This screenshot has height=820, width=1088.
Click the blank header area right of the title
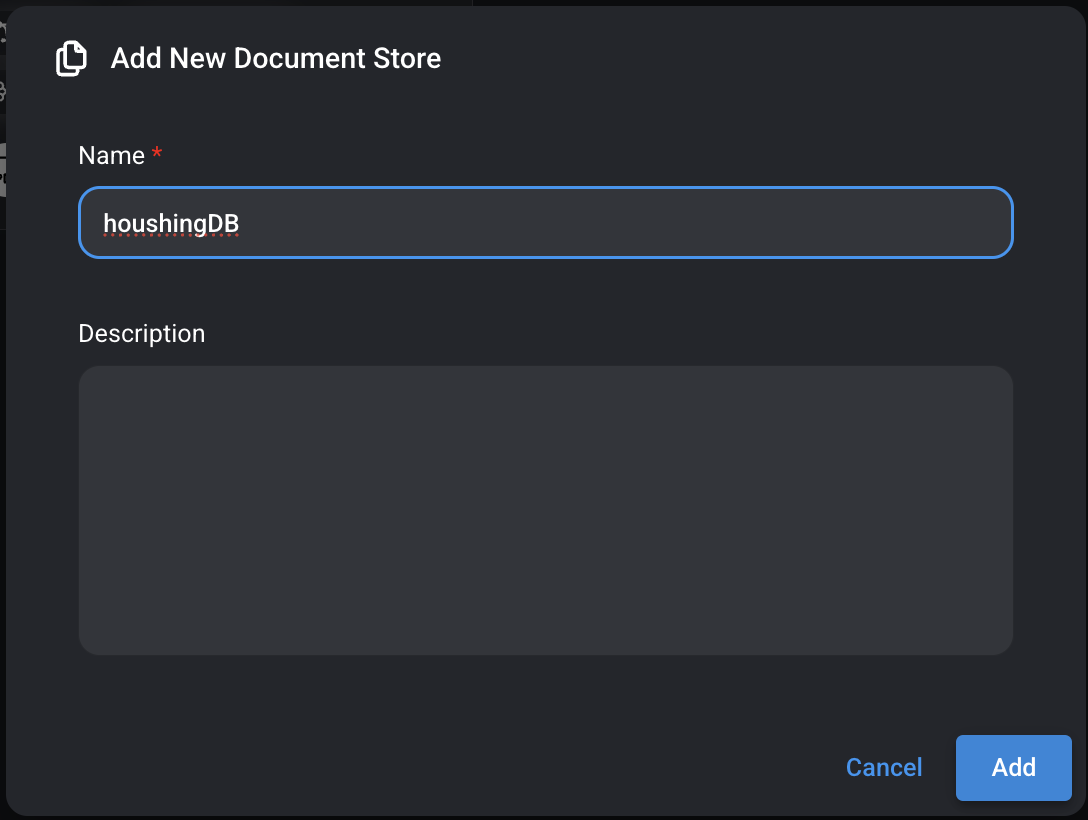coord(750,59)
